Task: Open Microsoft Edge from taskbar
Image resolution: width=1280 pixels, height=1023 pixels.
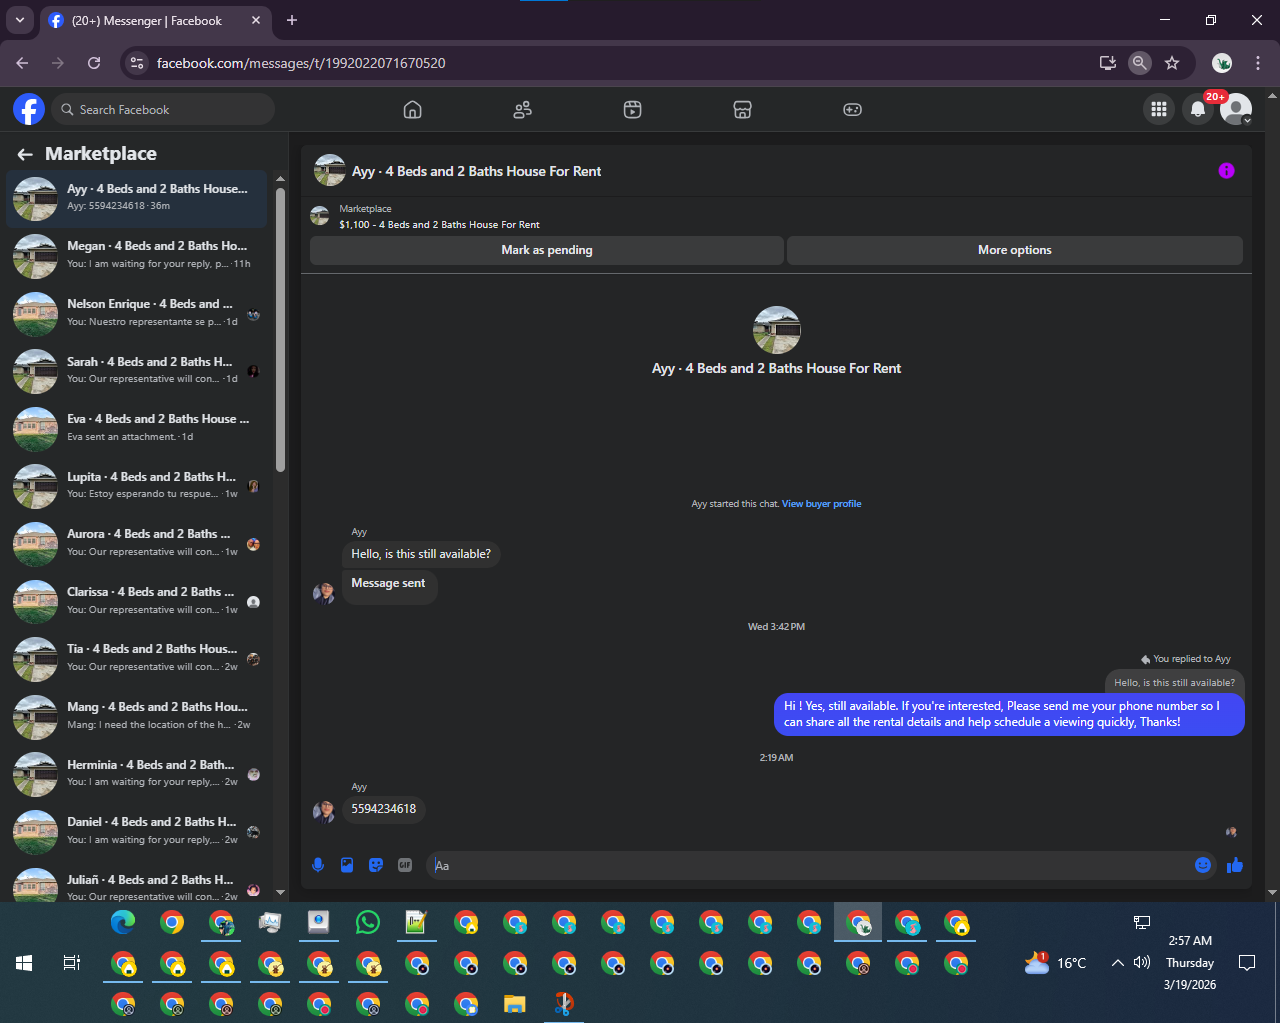Action: 123,922
